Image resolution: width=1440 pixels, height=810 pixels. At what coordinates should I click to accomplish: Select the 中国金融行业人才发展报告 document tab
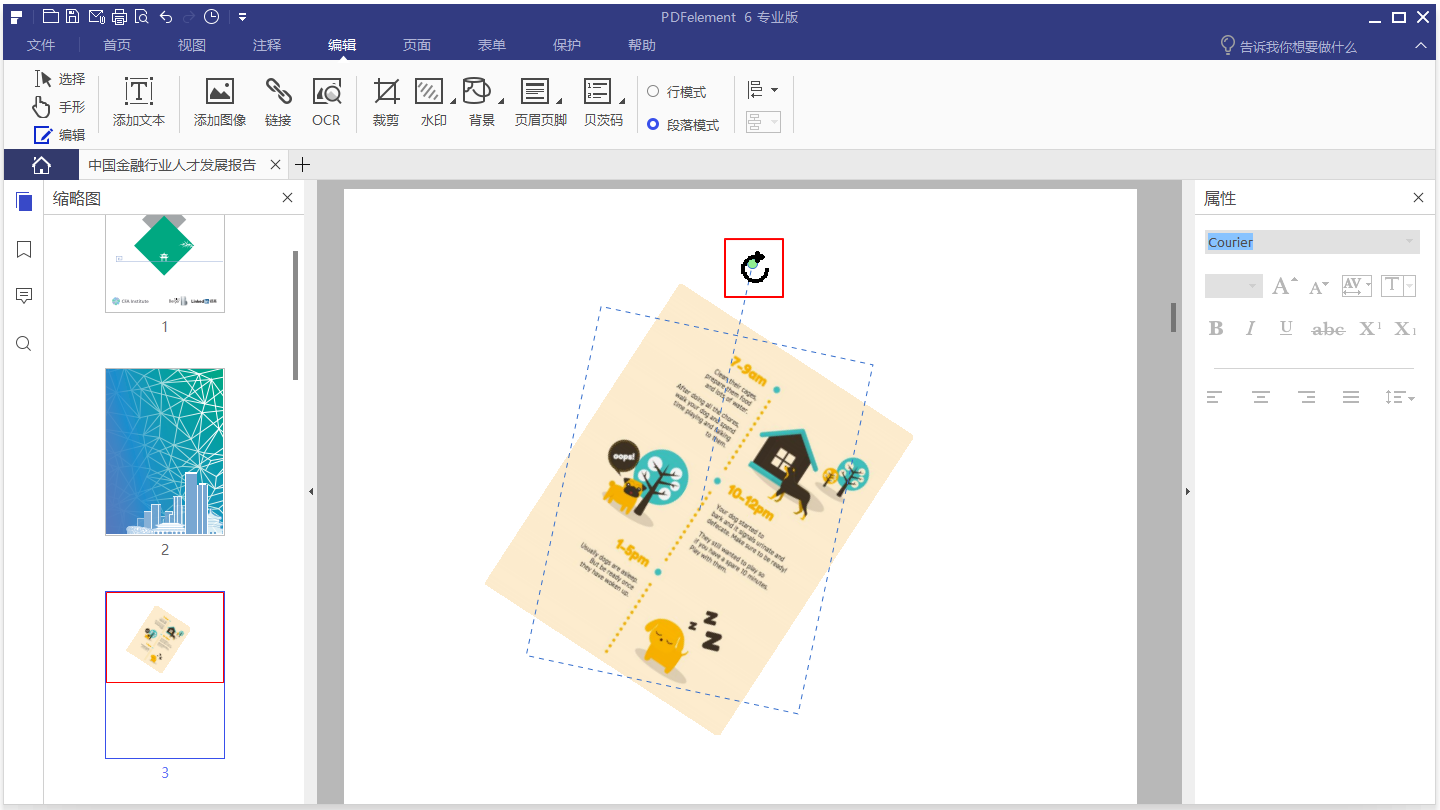click(172, 165)
